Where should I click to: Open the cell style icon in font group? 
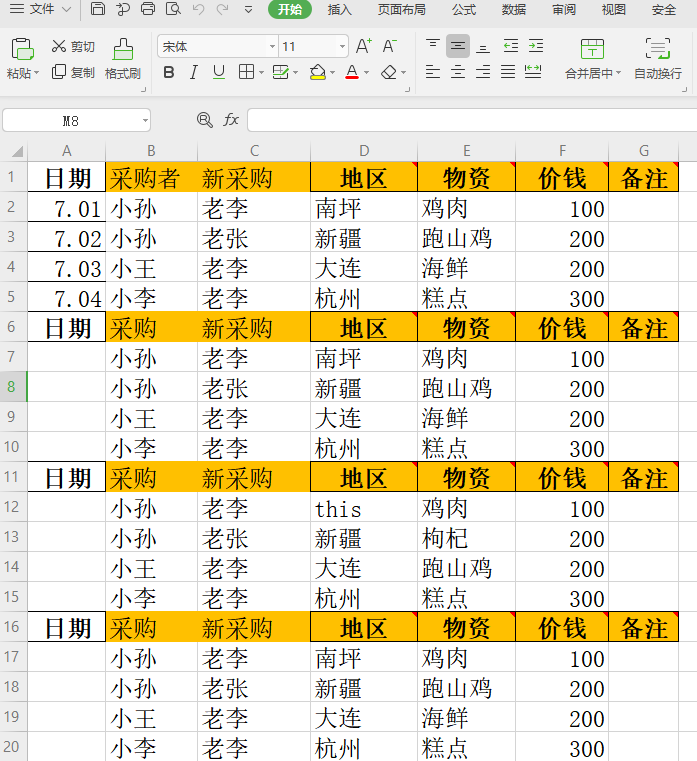(281, 73)
